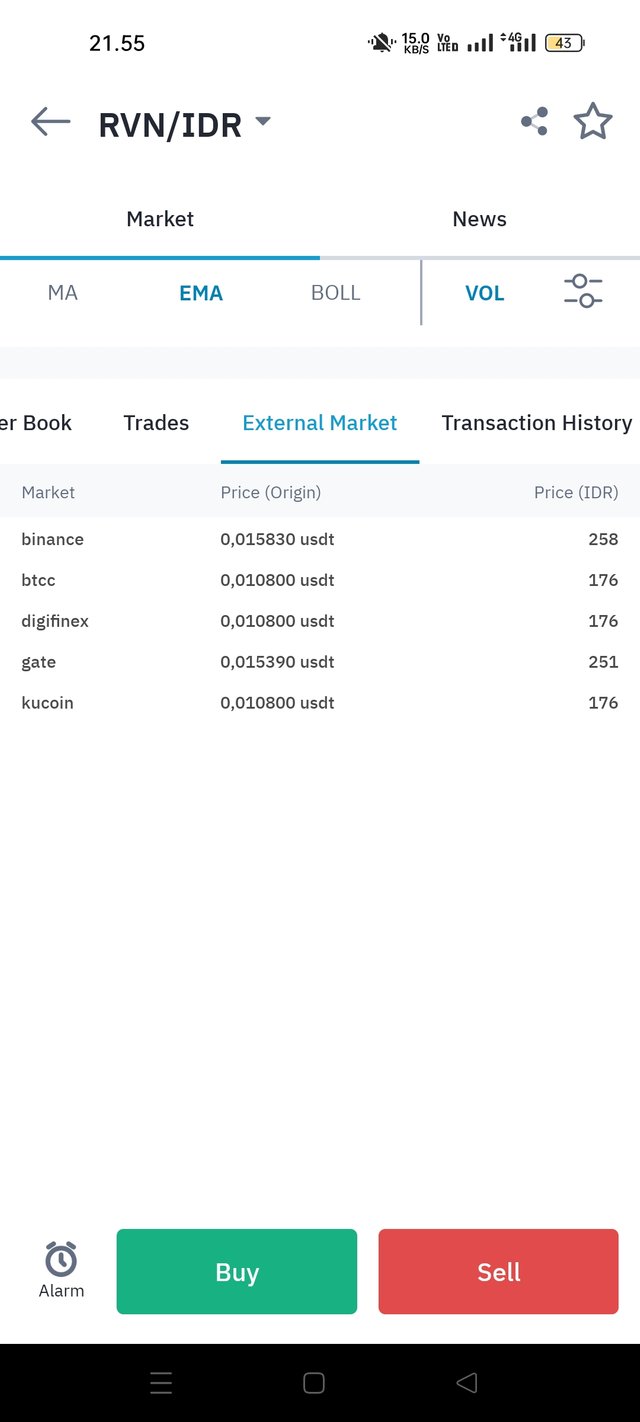
Task: Tap the red Sell button
Action: 499,1271
